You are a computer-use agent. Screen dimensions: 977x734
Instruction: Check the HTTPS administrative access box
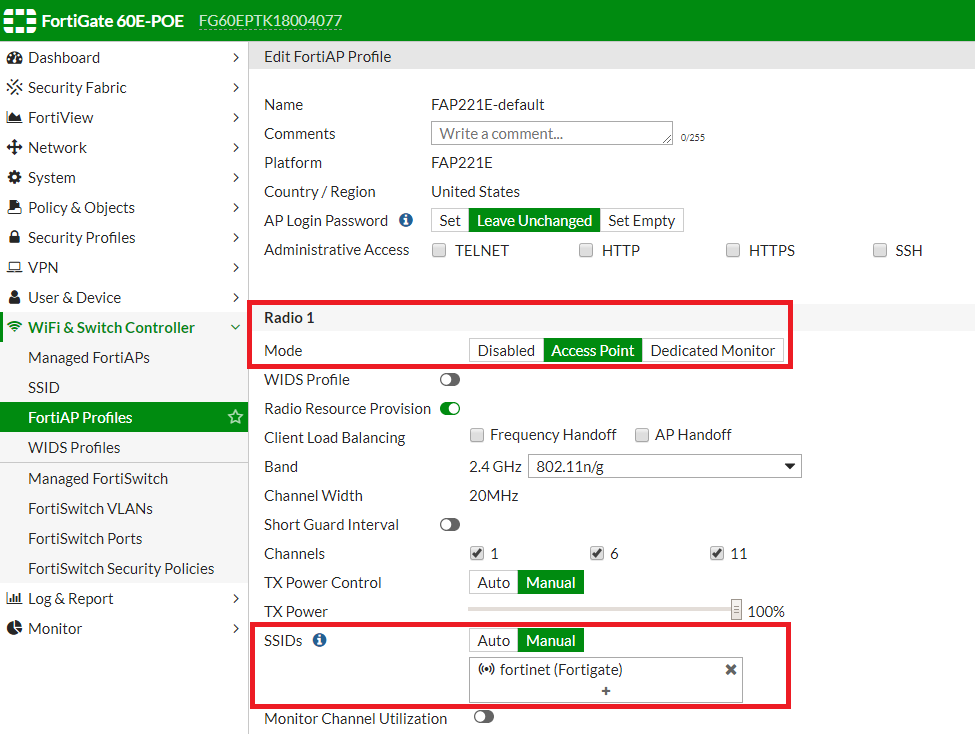pyautogui.click(x=733, y=251)
